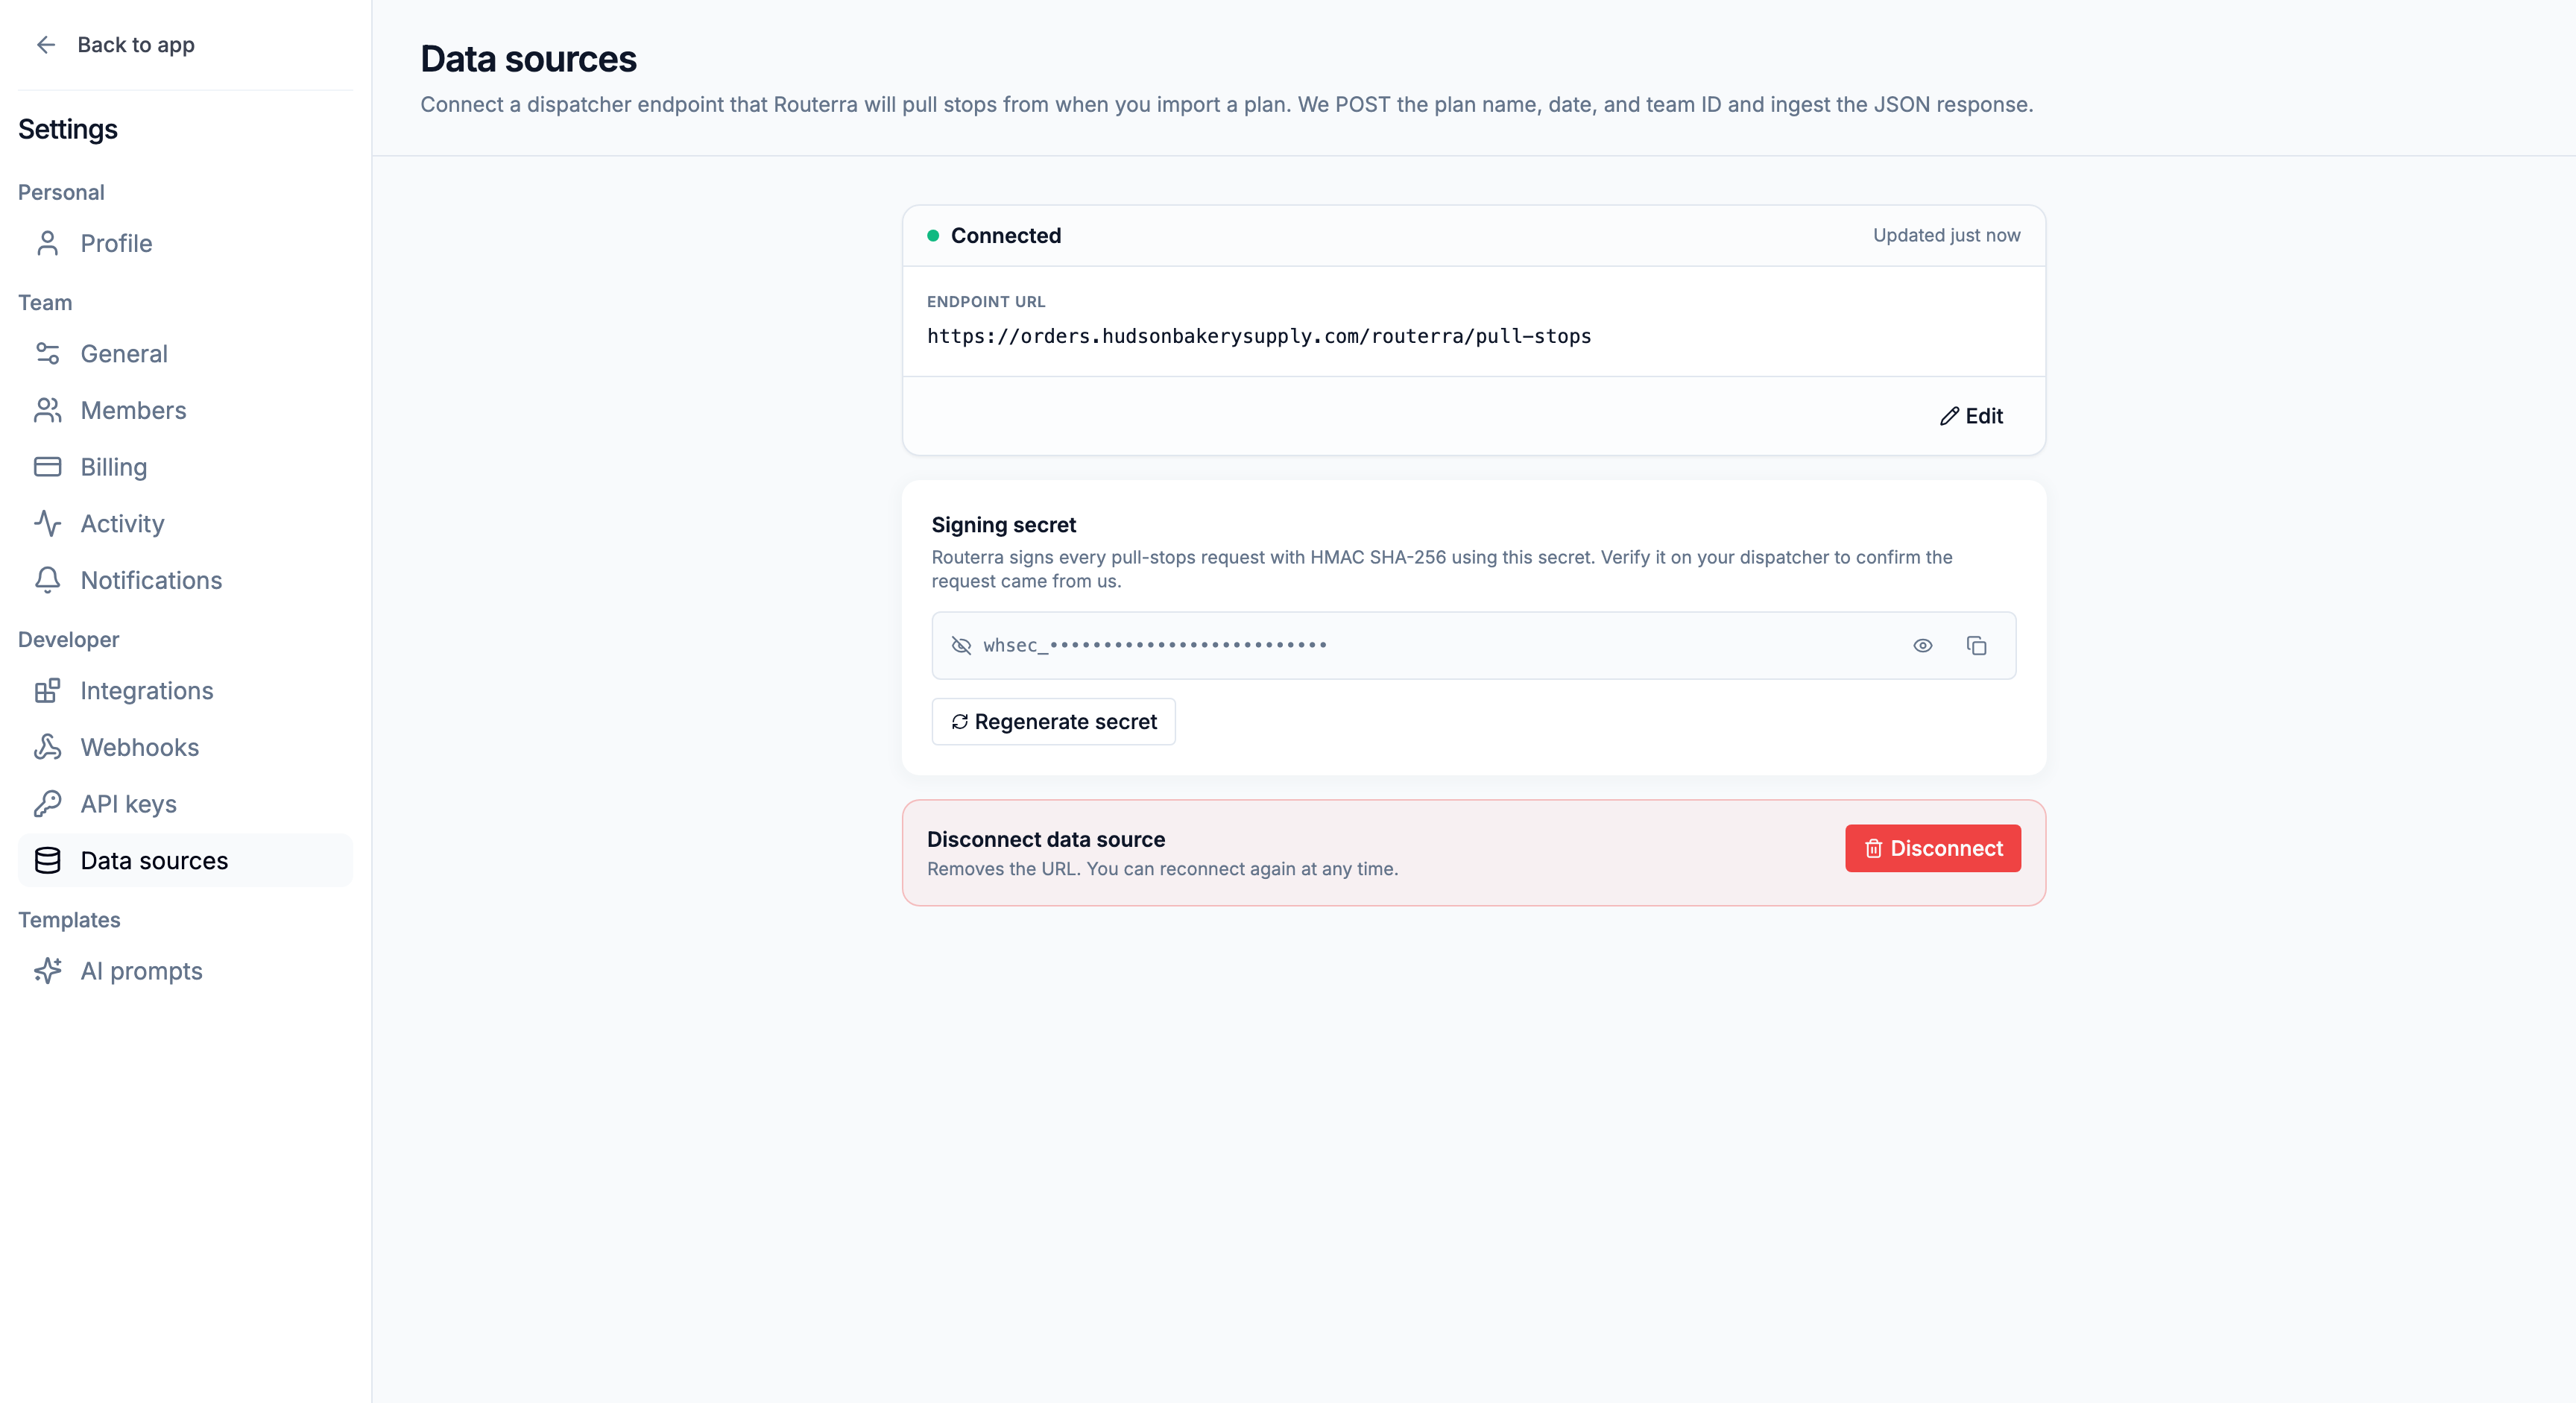Click the Data sources database icon
Viewport: 2576px width, 1403px height.
click(47, 860)
